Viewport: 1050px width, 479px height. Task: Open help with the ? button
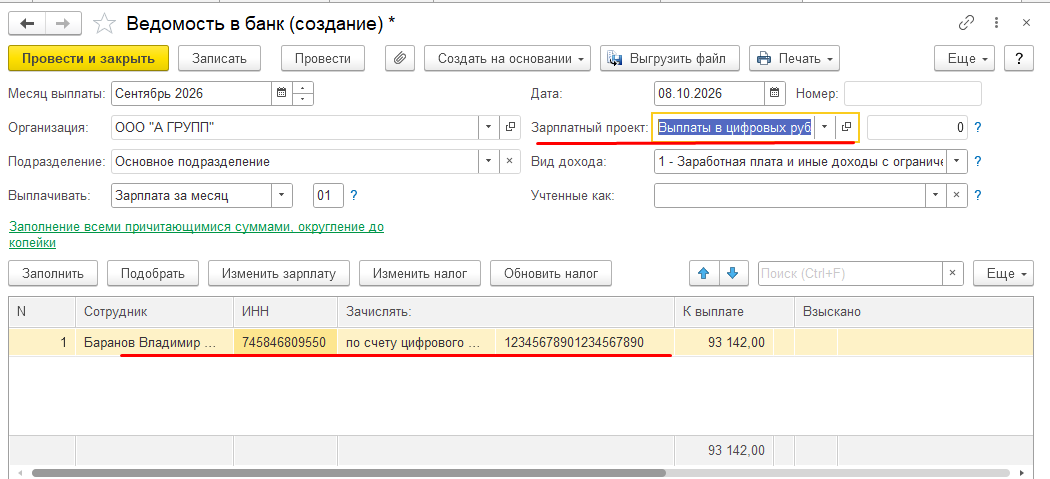(x=1019, y=58)
